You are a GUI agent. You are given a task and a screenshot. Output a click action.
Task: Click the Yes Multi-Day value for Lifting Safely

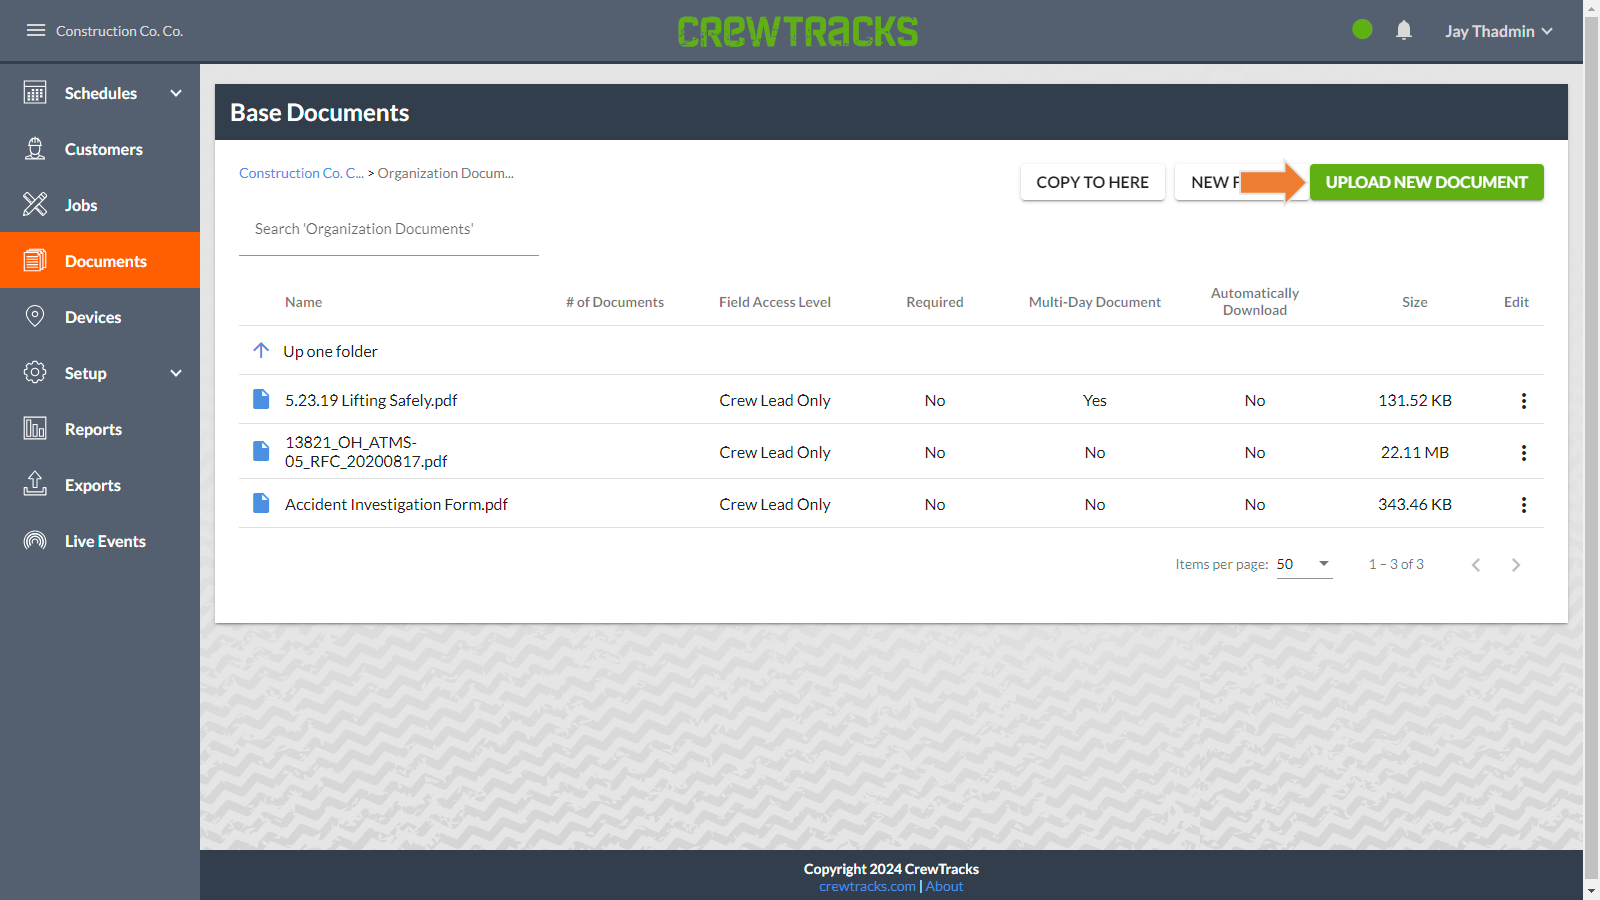click(x=1095, y=400)
